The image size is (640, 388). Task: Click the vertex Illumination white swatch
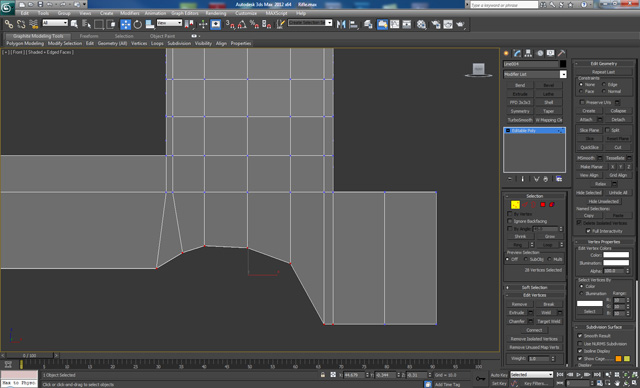pyautogui.click(x=616, y=263)
